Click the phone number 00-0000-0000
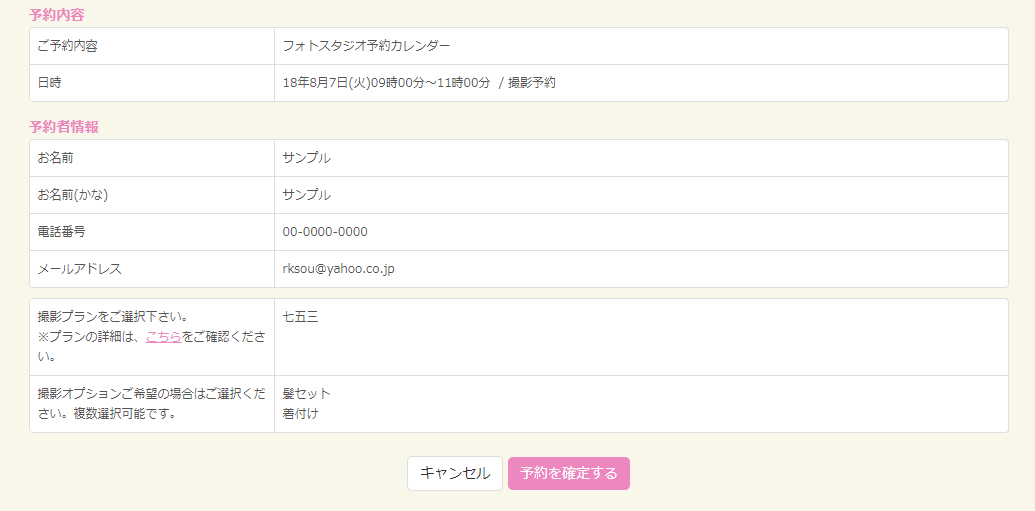This screenshot has height=511, width=1035. 325,232
